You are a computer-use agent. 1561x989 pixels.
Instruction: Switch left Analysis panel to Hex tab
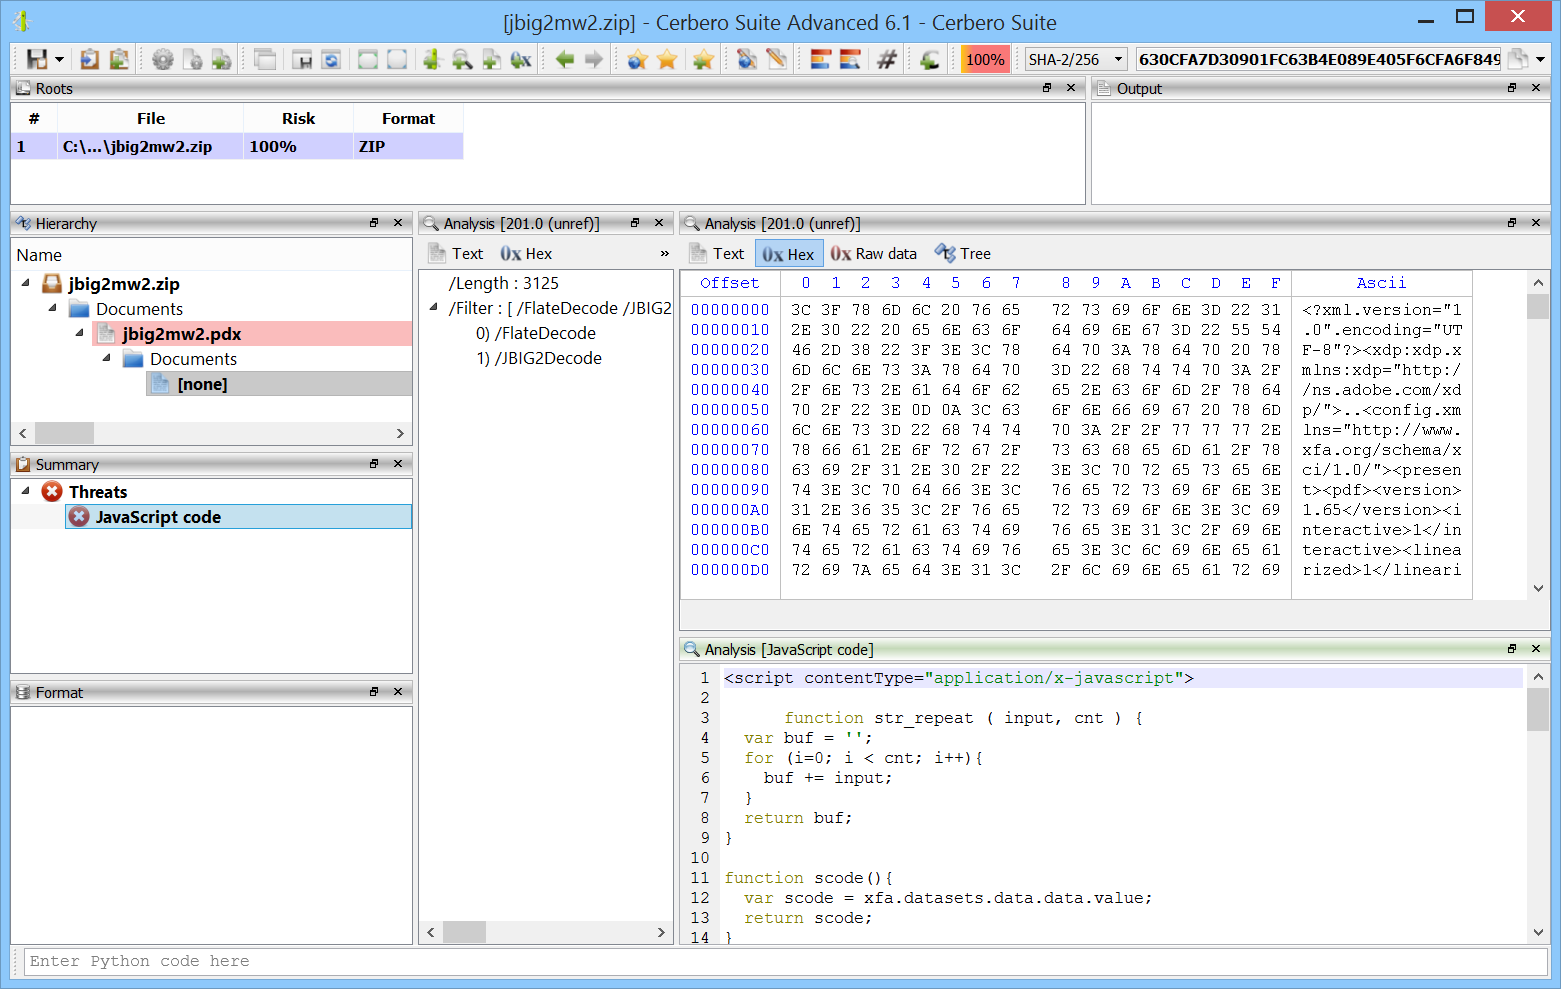527,254
